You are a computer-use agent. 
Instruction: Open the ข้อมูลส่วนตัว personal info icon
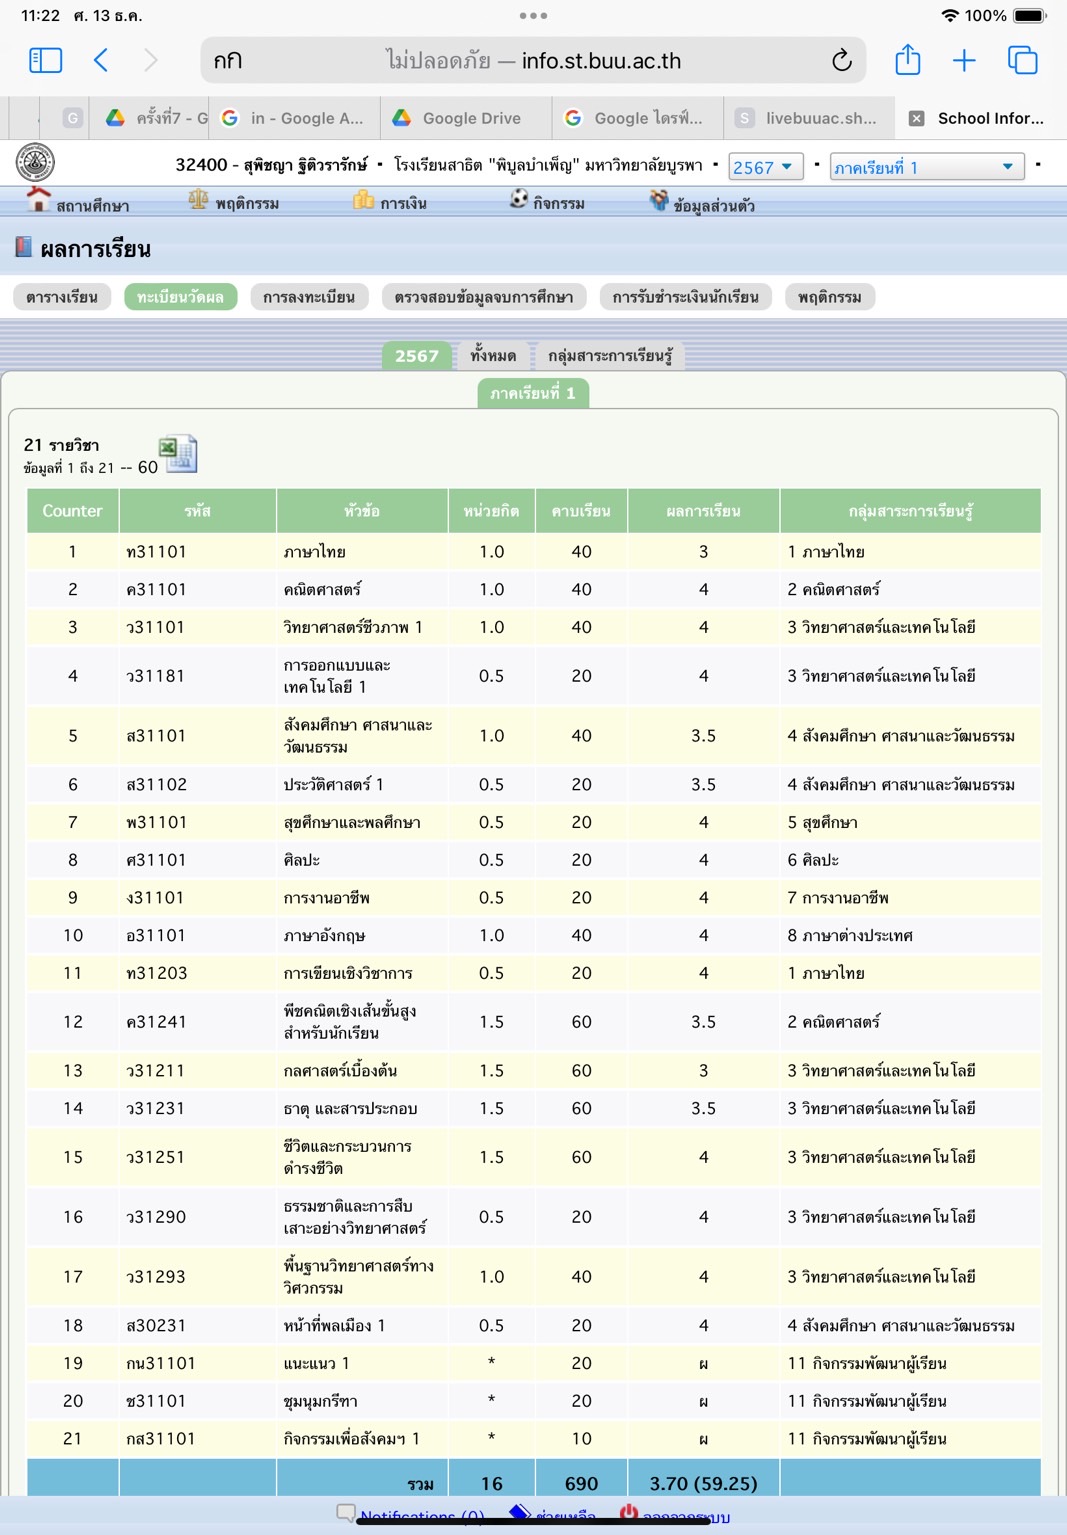(658, 200)
